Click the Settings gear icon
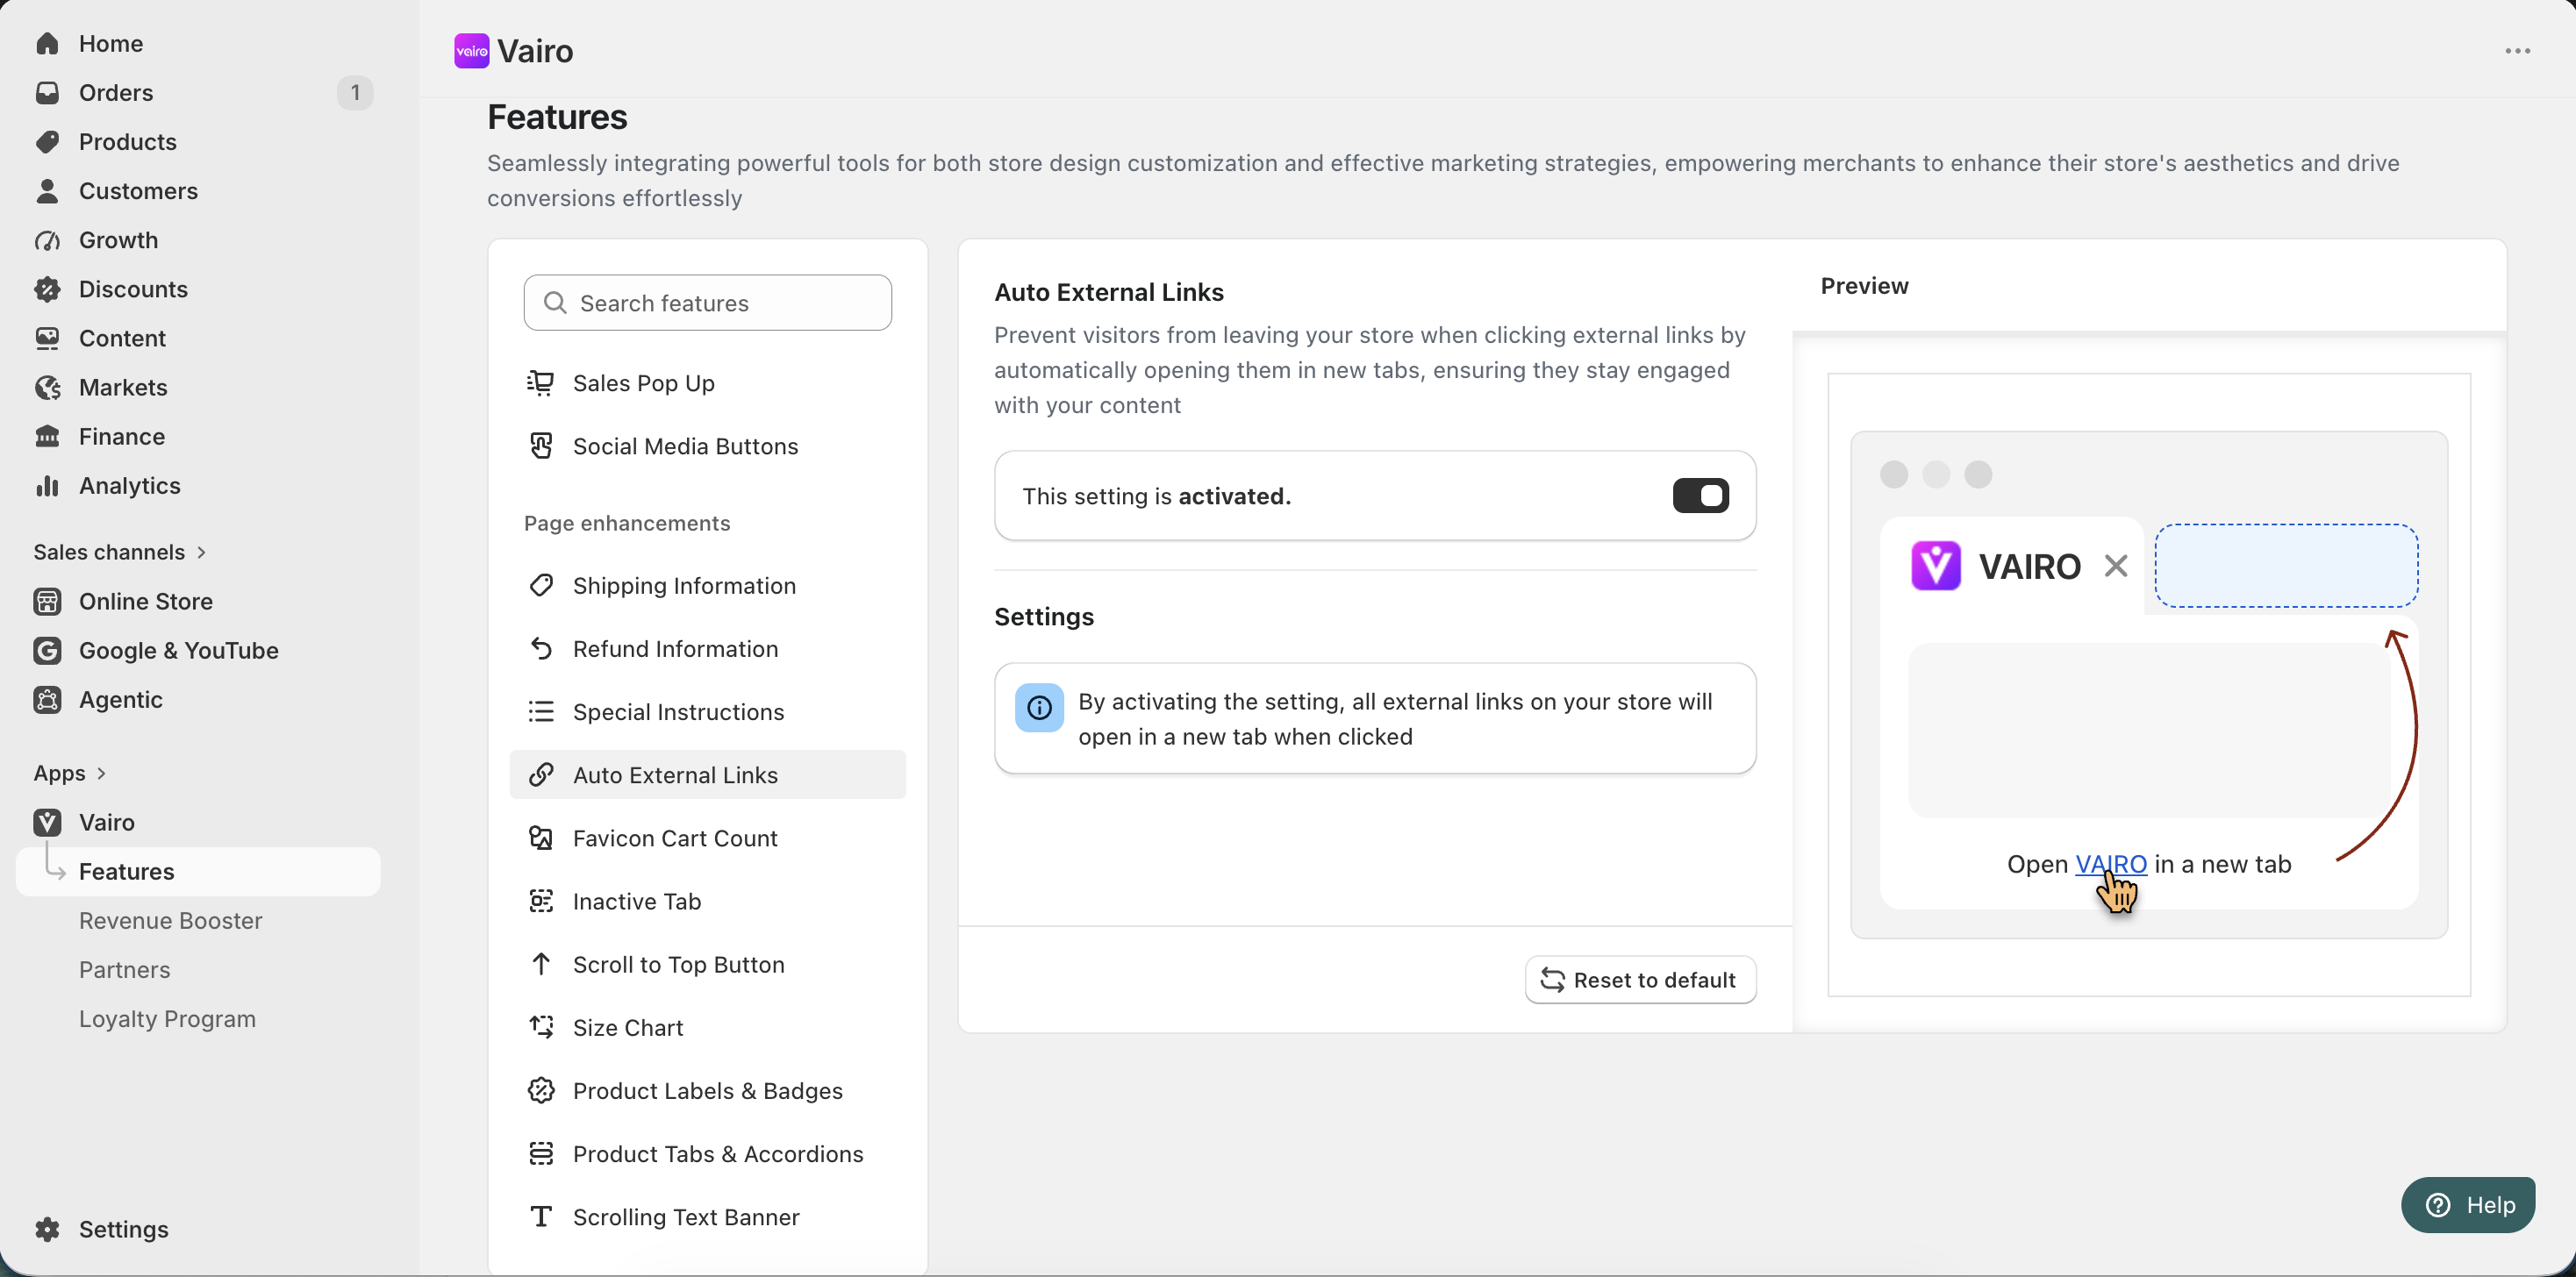Screen dimensions: 2576x1277 pyautogui.click(x=47, y=1228)
